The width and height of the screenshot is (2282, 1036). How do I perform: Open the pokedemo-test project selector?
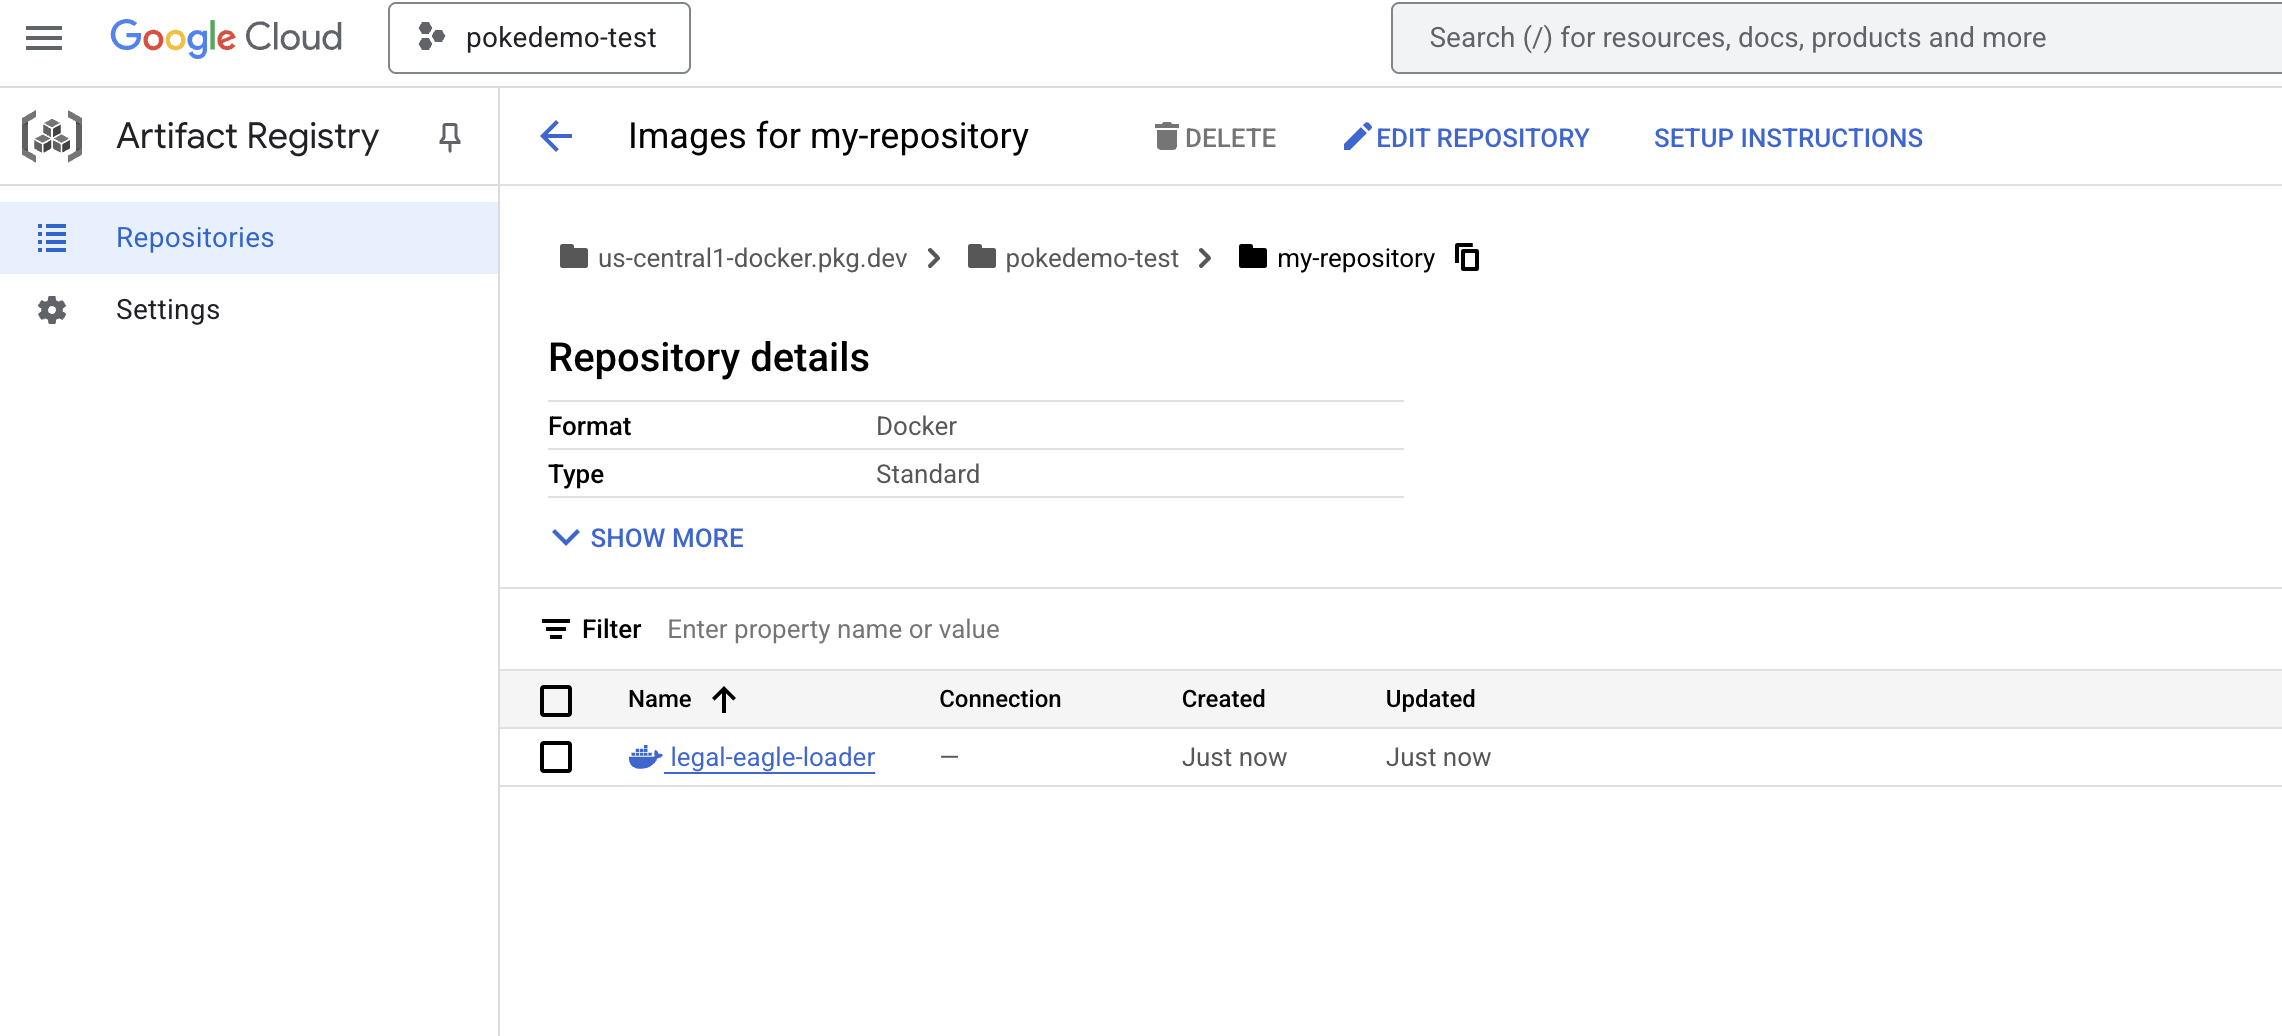(539, 38)
